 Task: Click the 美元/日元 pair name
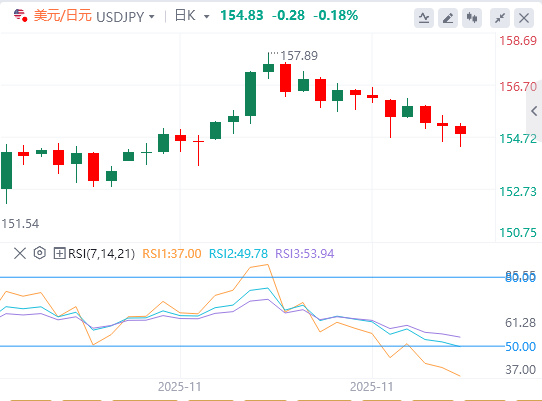63,16
